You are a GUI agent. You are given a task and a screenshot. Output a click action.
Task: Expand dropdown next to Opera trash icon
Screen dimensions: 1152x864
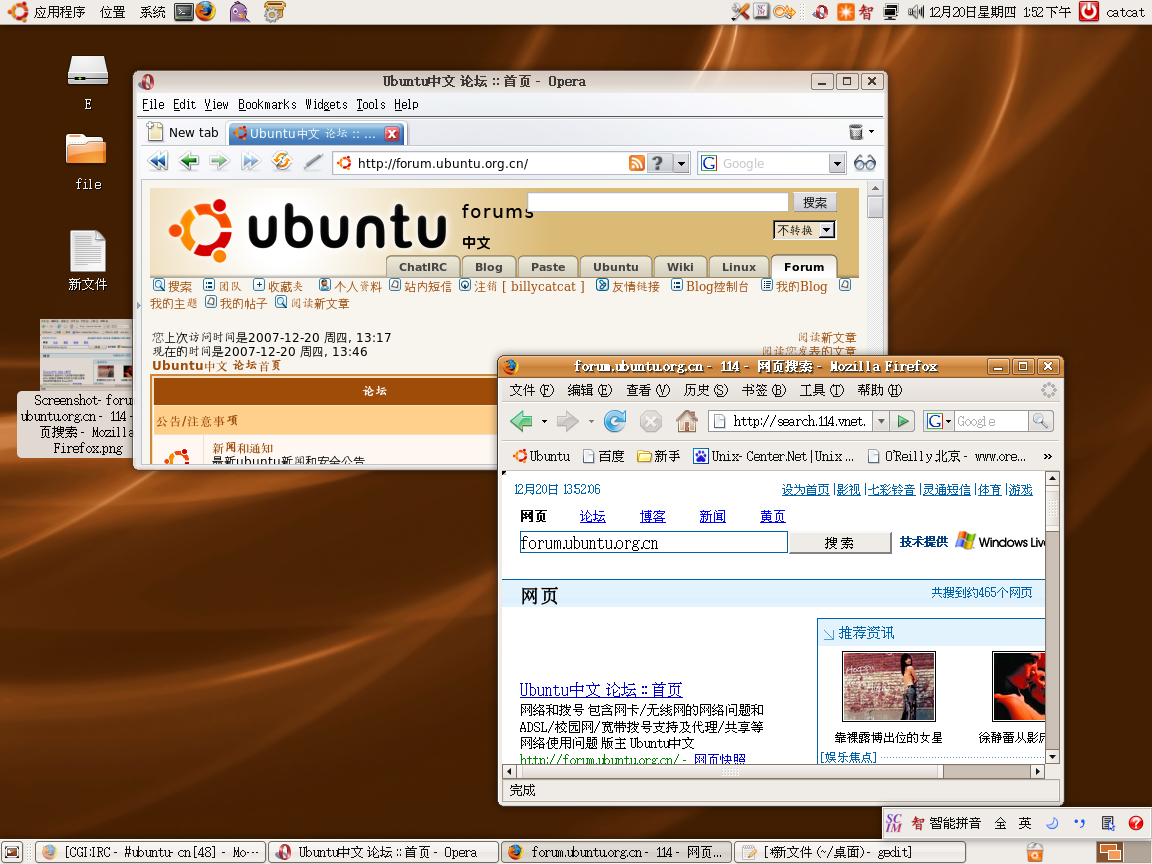coord(872,132)
